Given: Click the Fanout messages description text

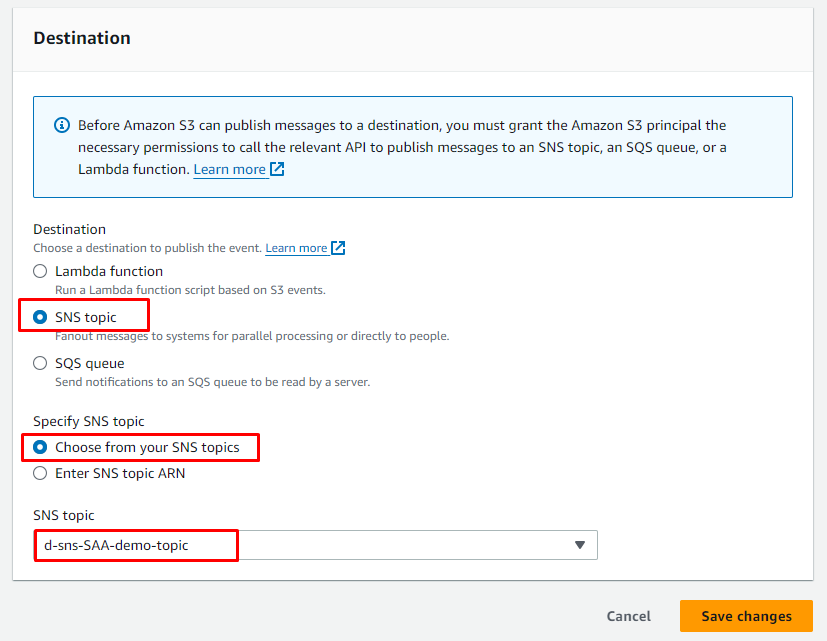Looking at the screenshot, I should coord(252,336).
